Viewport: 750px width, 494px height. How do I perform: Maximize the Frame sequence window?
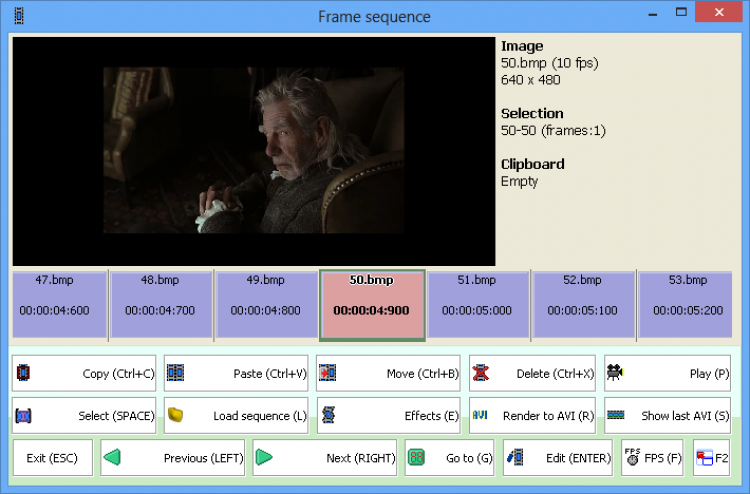pyautogui.click(x=681, y=12)
